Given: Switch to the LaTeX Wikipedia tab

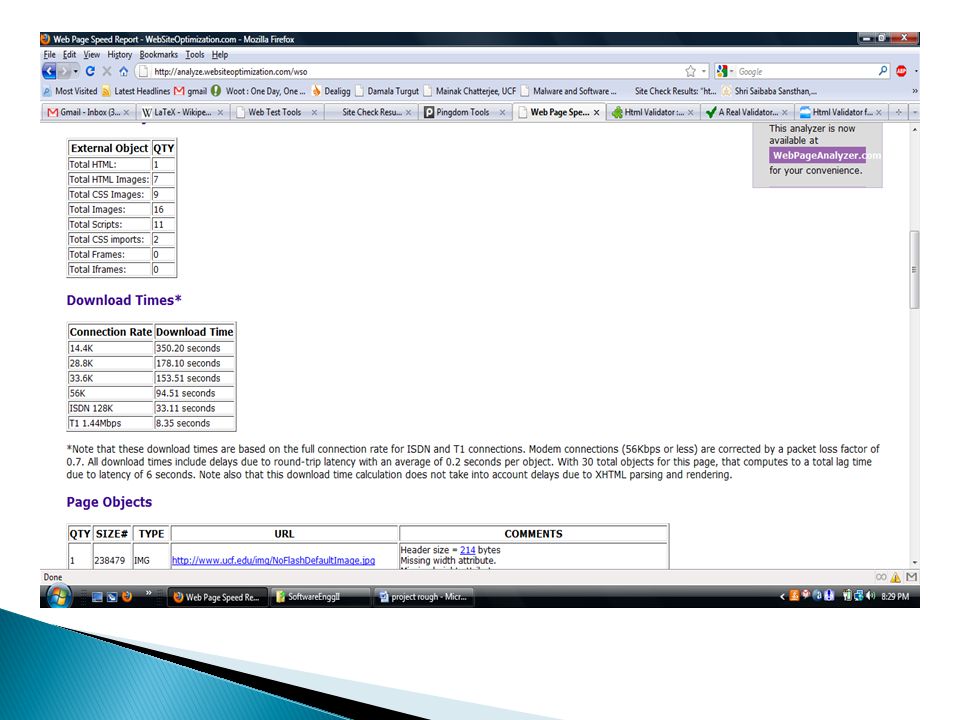Looking at the screenshot, I should (181, 112).
